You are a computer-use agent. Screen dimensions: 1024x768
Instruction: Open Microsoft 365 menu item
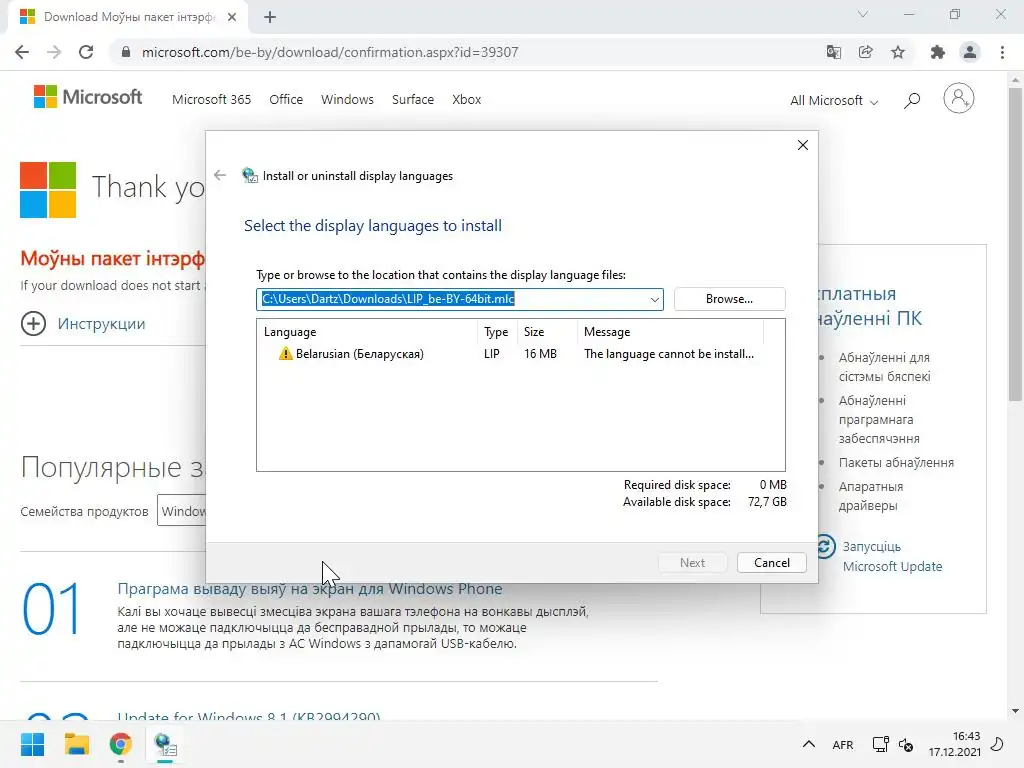point(212,99)
